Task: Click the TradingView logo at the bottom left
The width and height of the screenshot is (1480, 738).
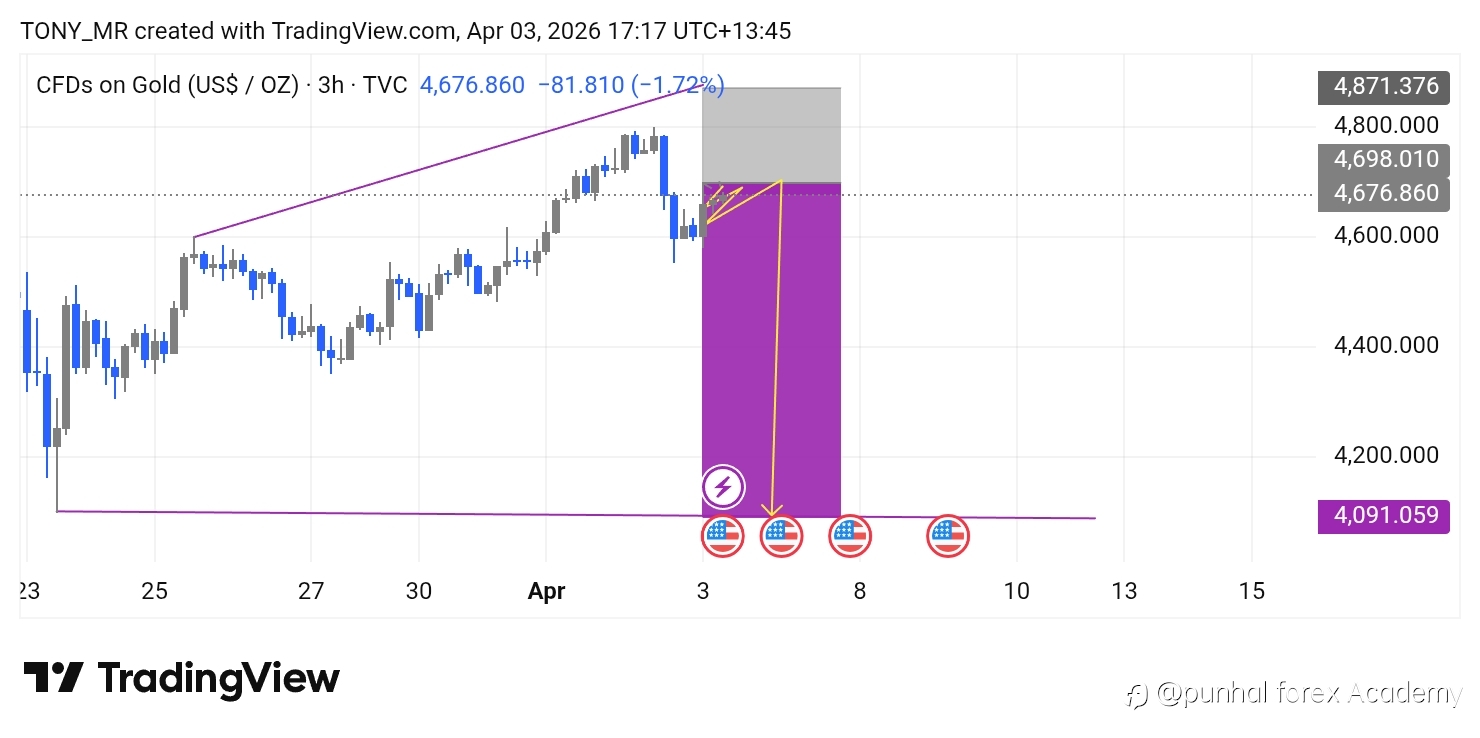Action: [182, 679]
